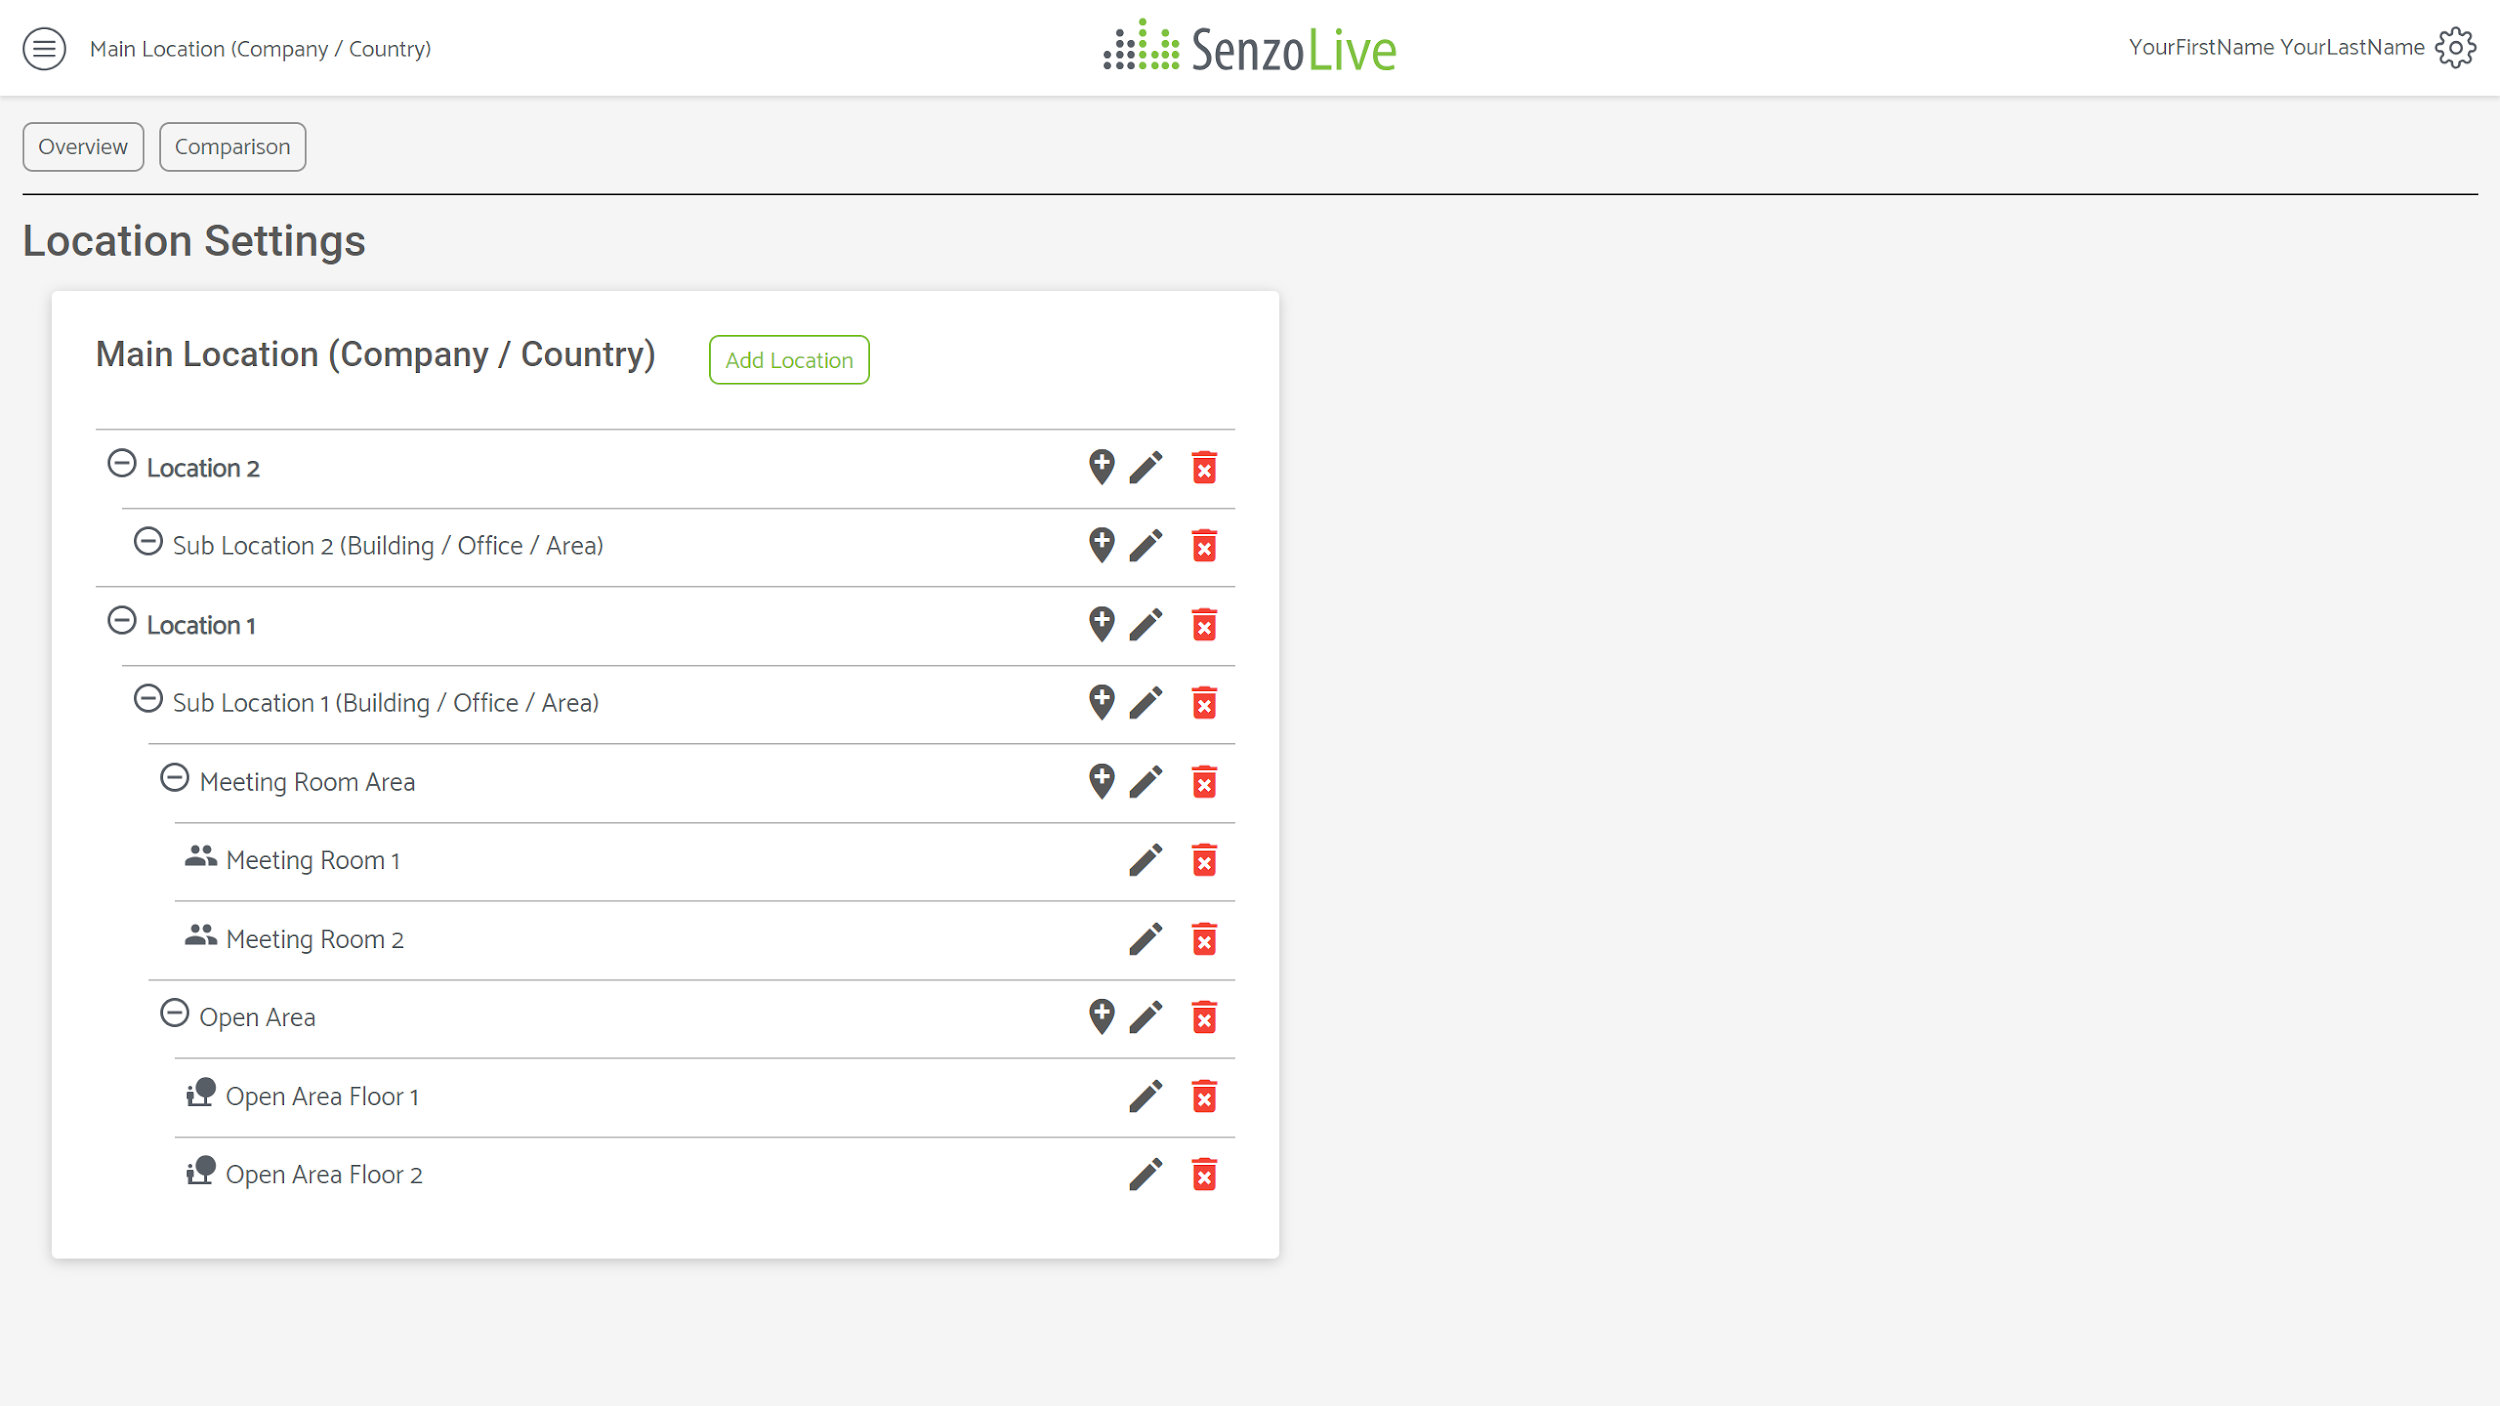The image size is (2500, 1406).
Task: Edit Sub Location 2 entry
Action: click(x=1146, y=545)
